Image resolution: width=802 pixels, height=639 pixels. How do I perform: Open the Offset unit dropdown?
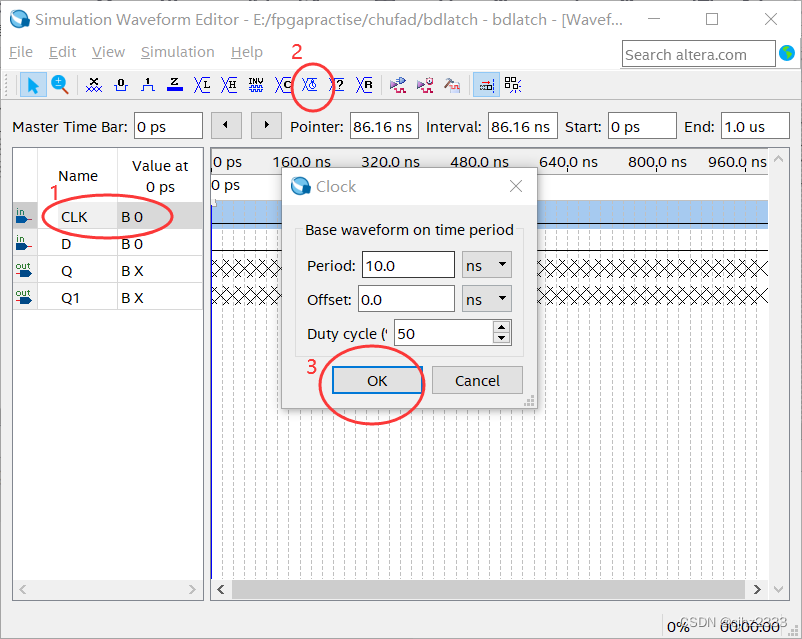tap(486, 299)
